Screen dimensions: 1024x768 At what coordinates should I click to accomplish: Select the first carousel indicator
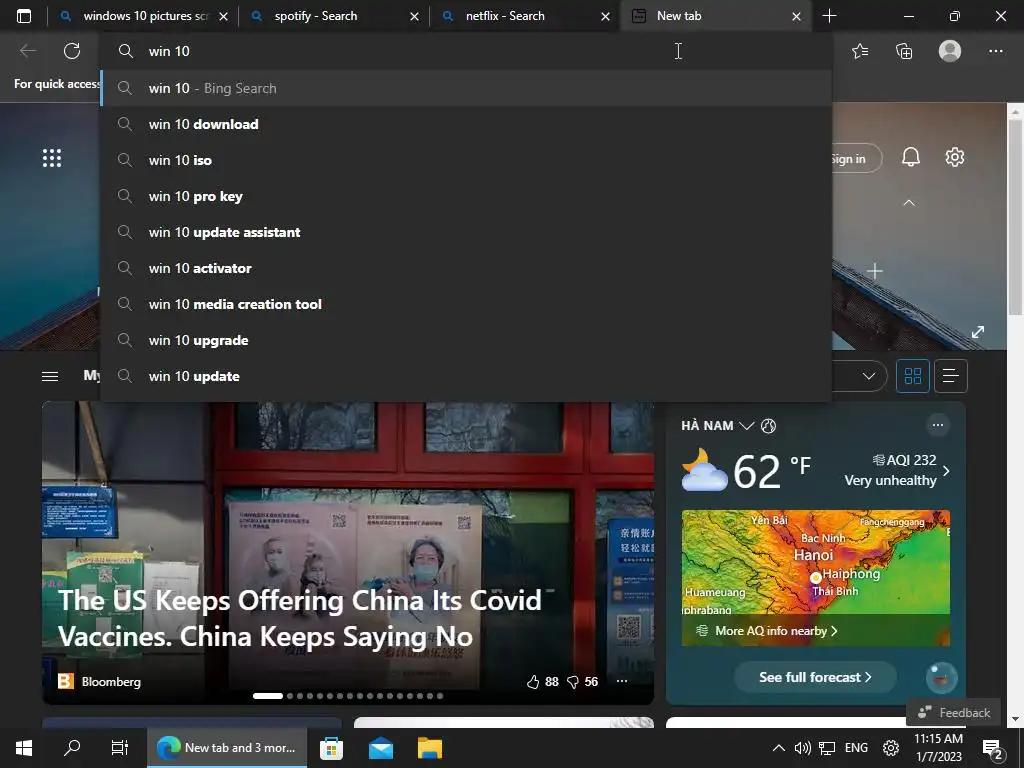268,696
